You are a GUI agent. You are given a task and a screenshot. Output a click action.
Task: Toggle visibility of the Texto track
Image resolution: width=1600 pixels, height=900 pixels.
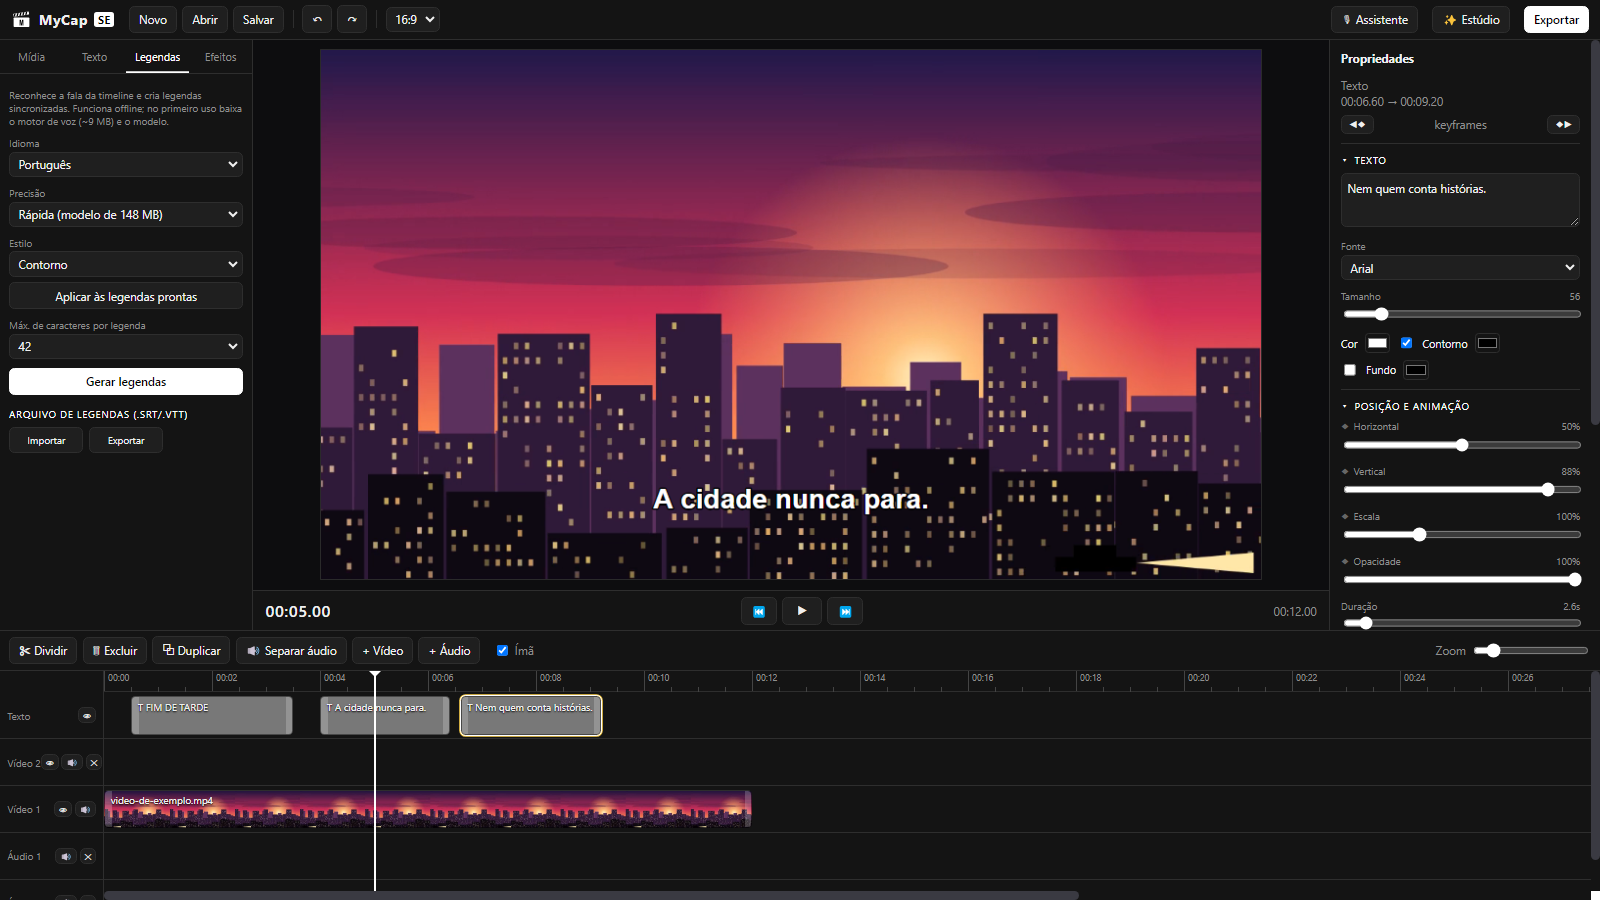[87, 716]
